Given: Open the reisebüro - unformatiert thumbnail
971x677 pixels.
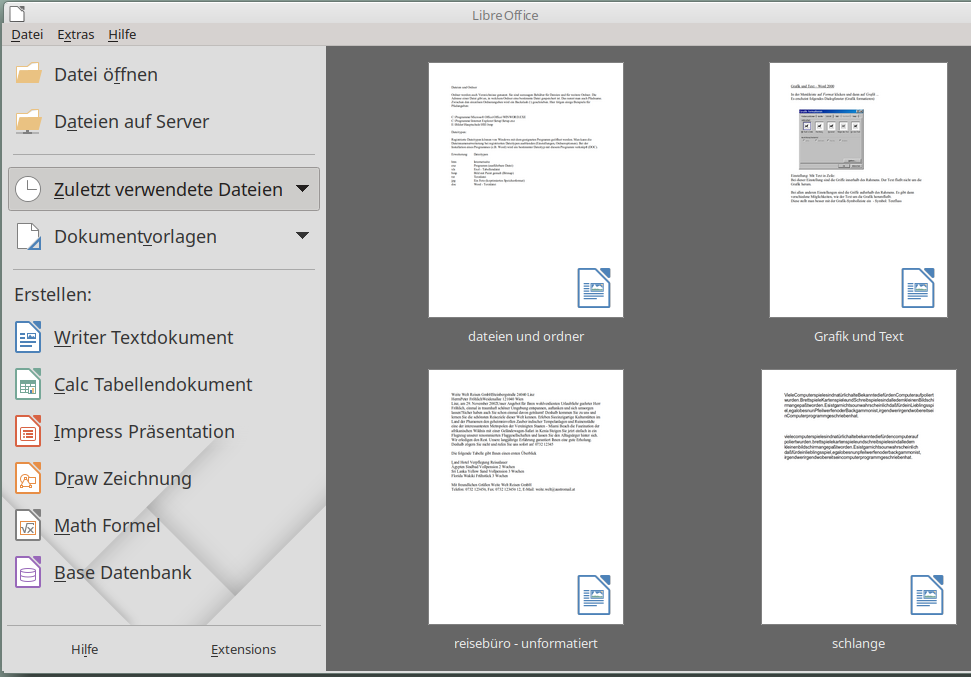Looking at the screenshot, I should click(526, 497).
